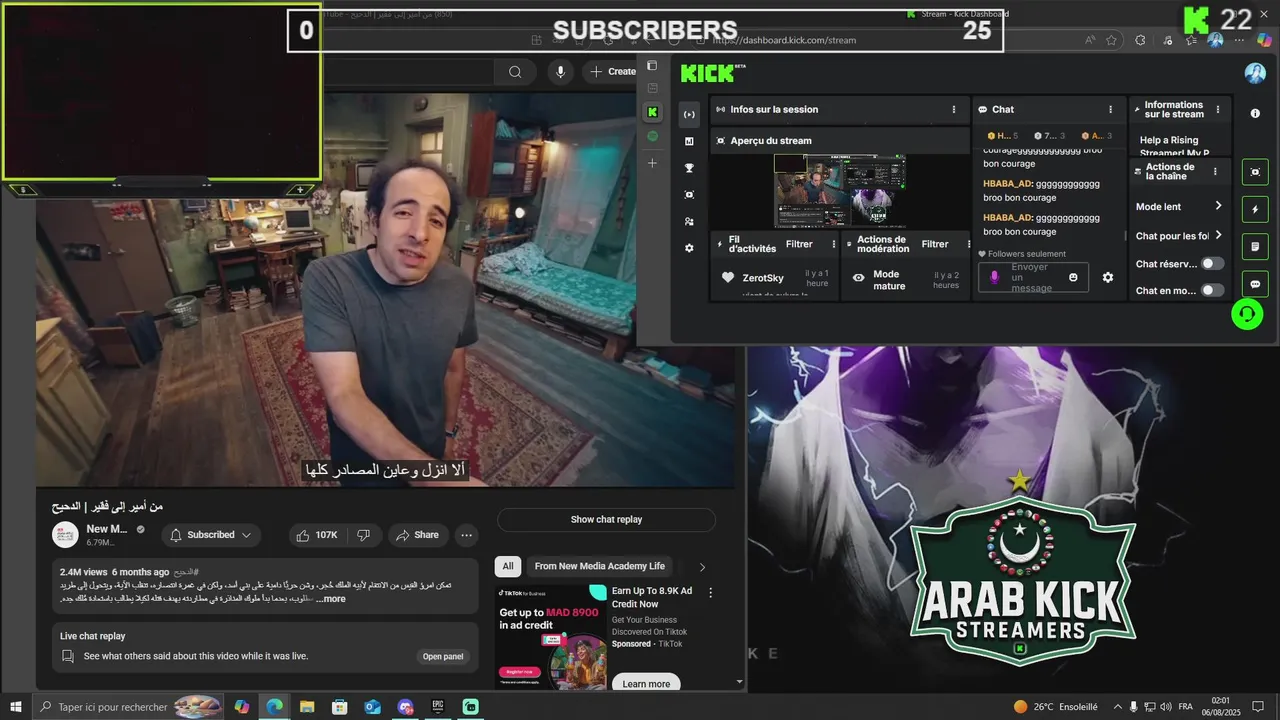Click Learn more on TikTok ad

pos(646,684)
